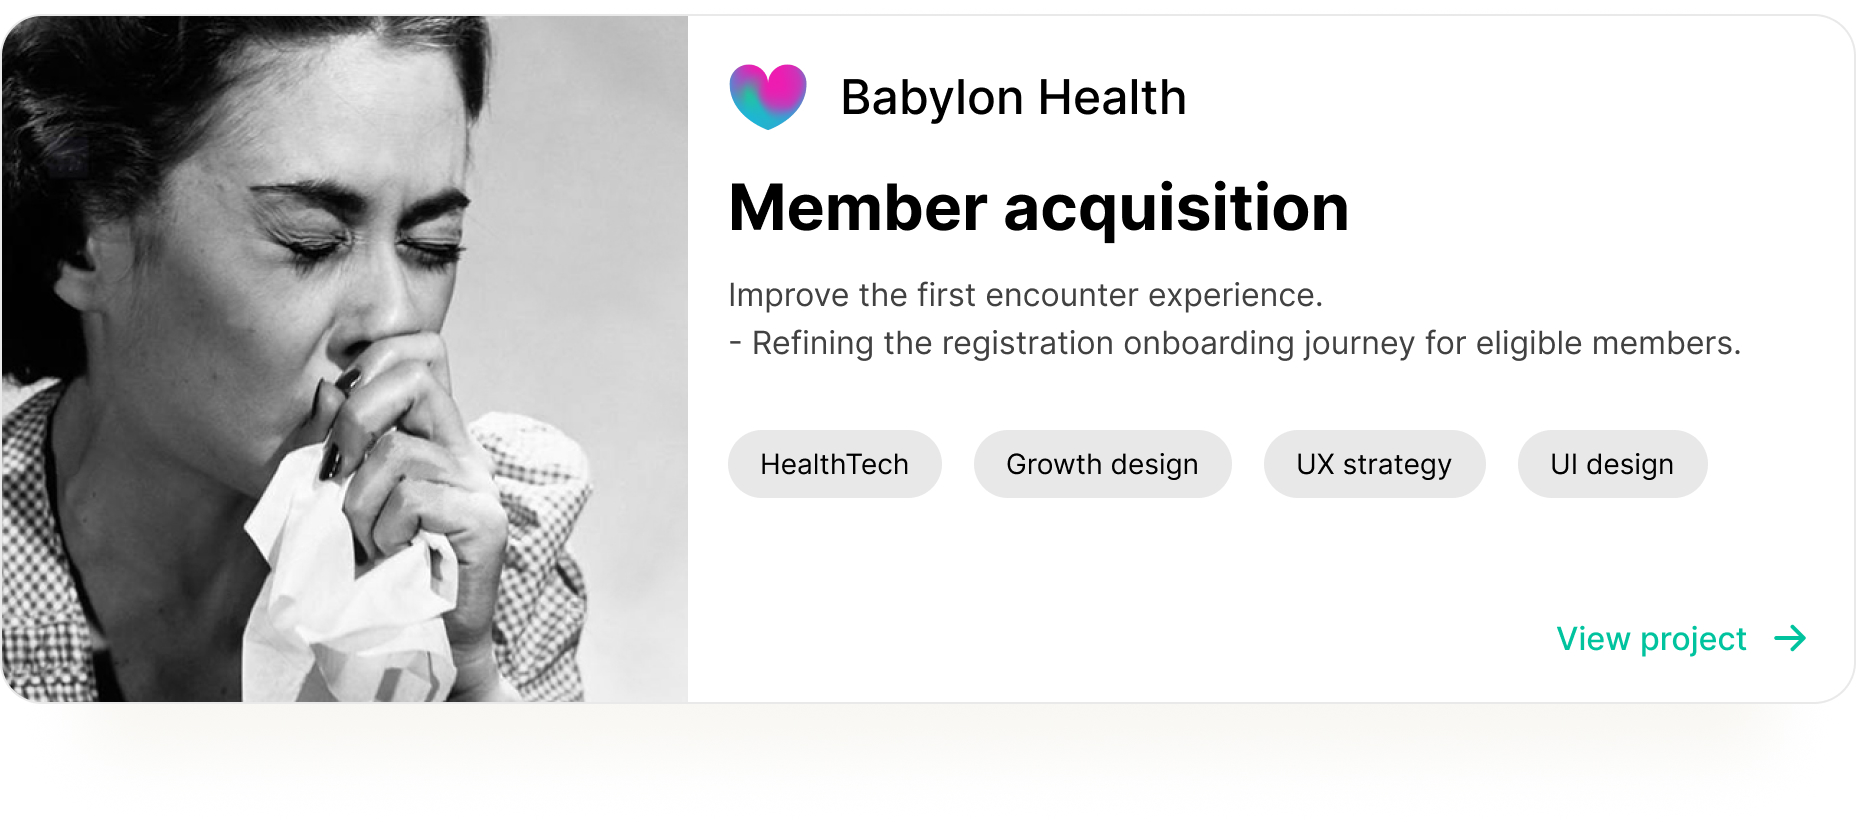This screenshot has height=826, width=1856.
Task: Select the HealthTech tag
Action: pyautogui.click(x=834, y=464)
